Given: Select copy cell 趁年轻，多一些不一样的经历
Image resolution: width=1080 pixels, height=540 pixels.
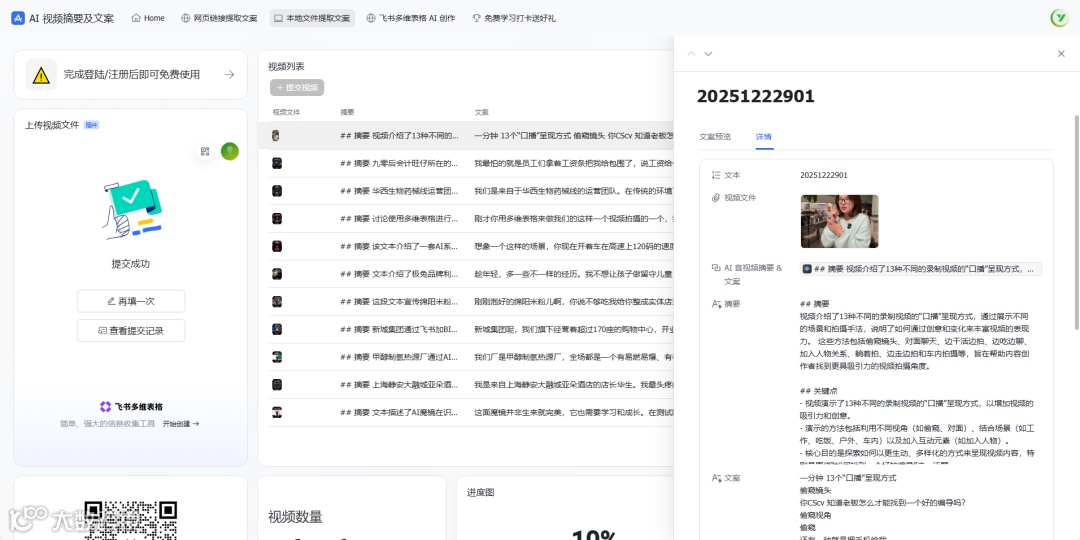Looking at the screenshot, I should (x=572, y=273).
